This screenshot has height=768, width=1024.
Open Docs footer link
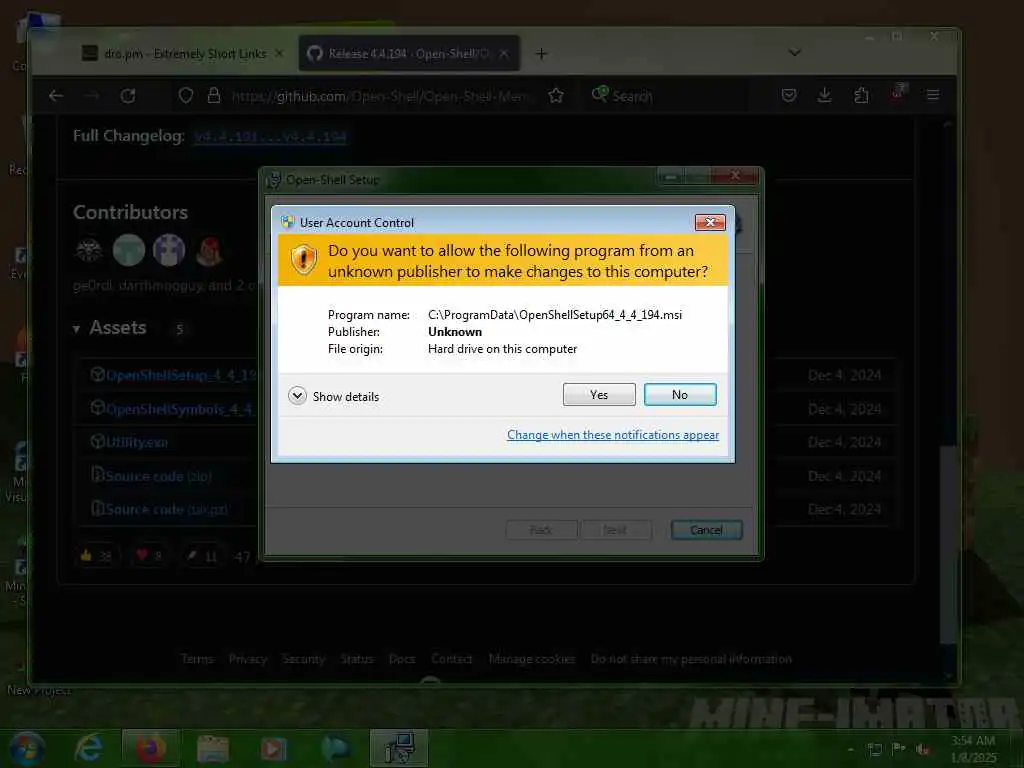(402, 659)
